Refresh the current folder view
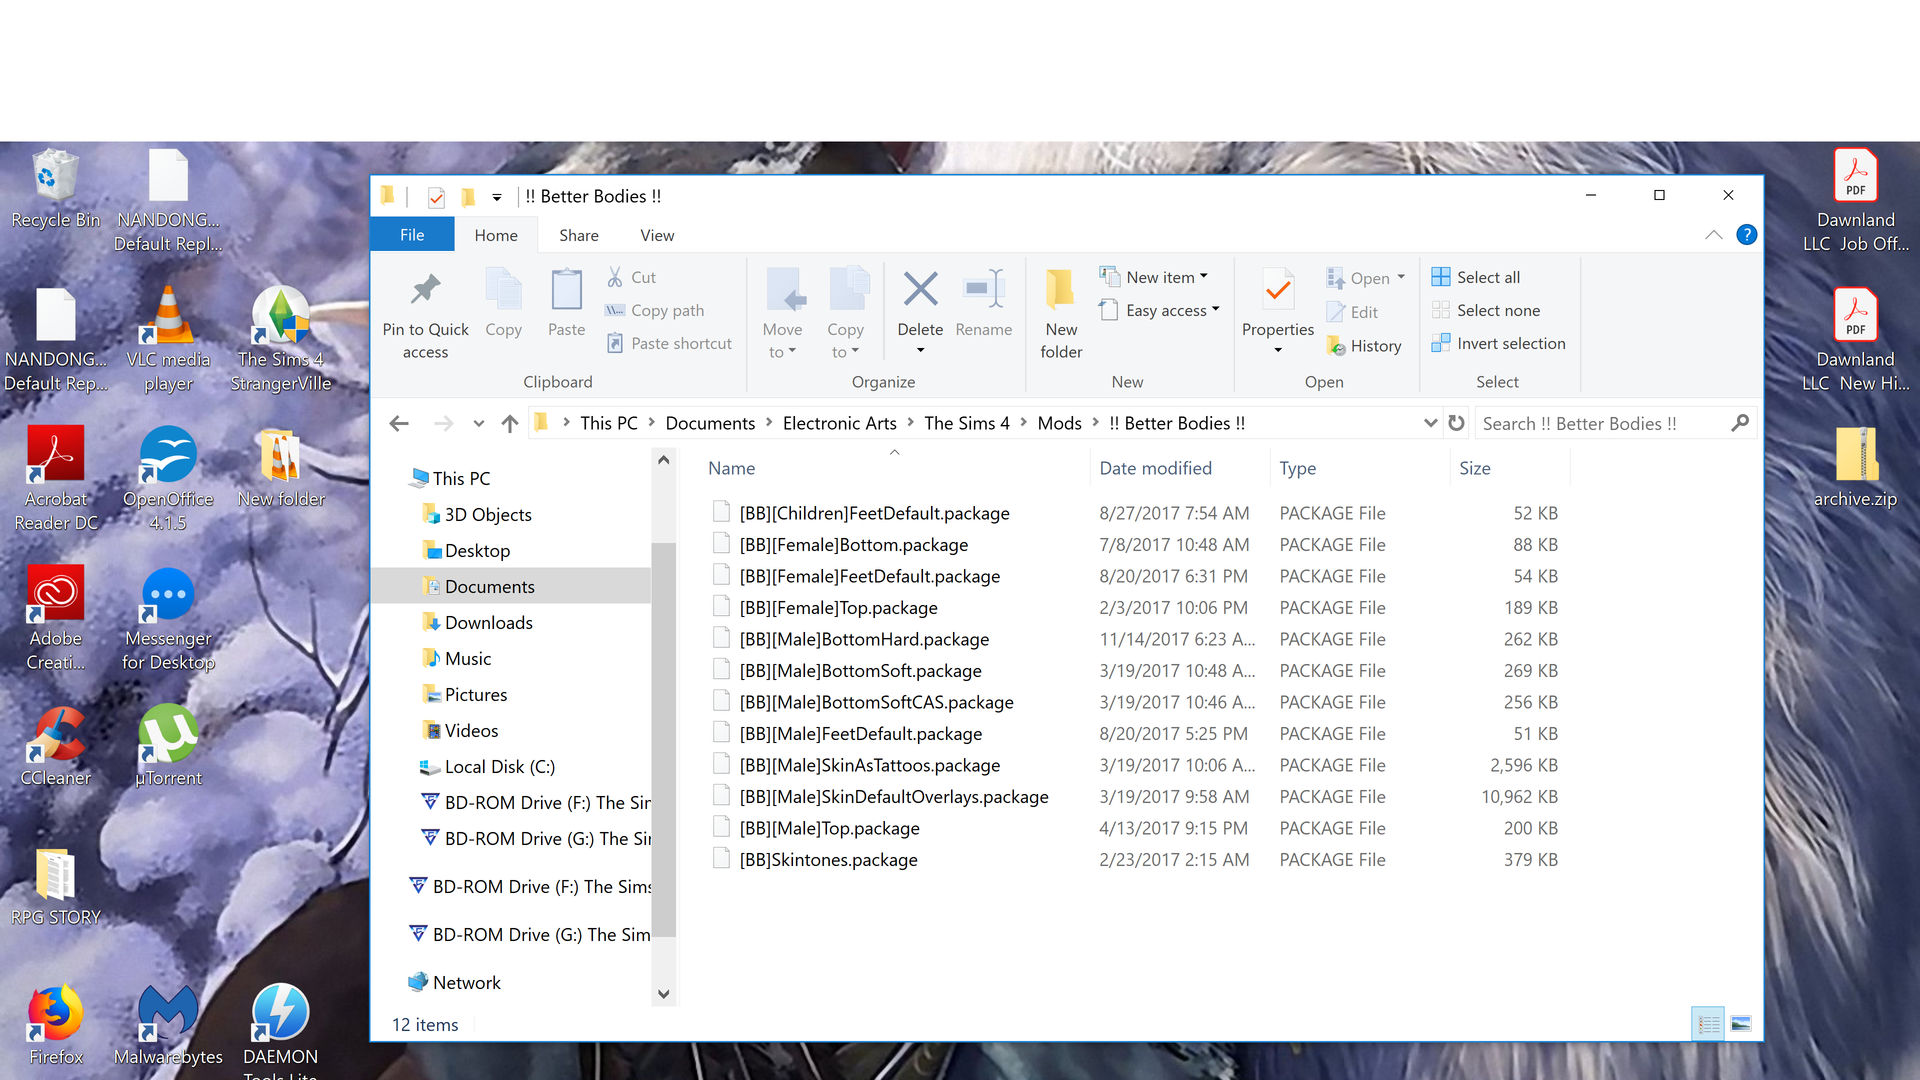1920x1080 pixels. point(1456,423)
